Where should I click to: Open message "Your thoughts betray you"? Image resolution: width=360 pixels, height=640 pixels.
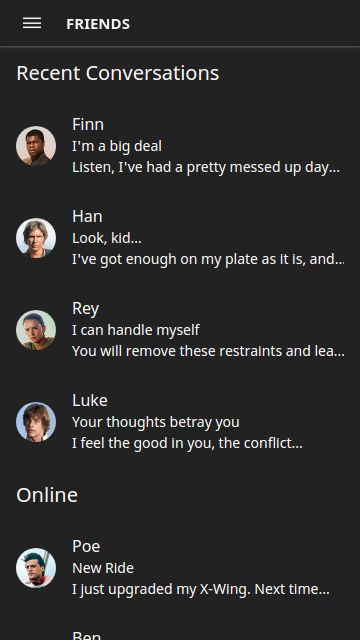(x=156, y=422)
